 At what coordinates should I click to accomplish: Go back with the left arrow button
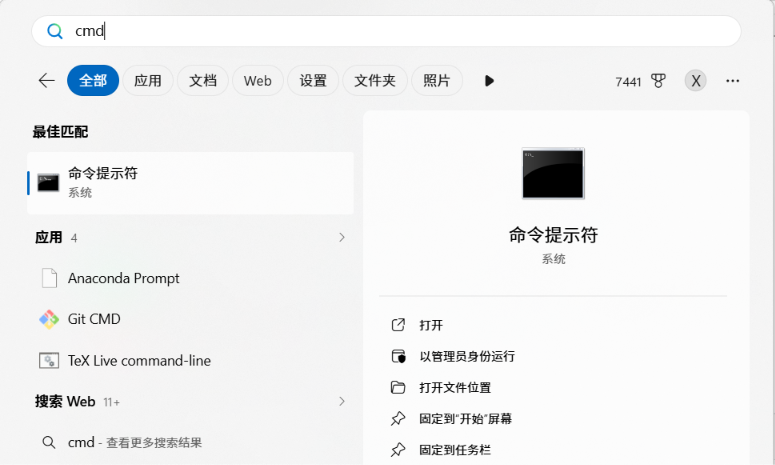46,80
